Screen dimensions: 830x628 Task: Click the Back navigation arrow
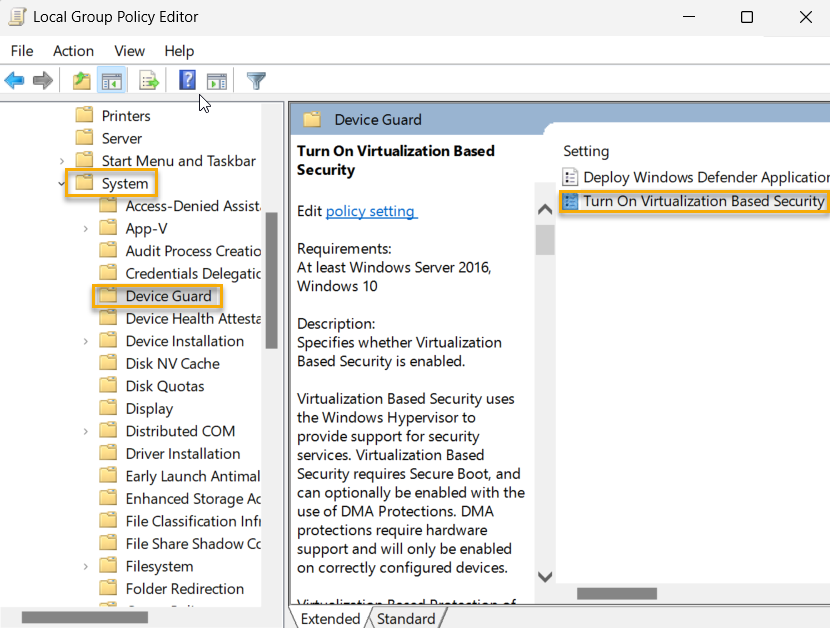point(14,80)
